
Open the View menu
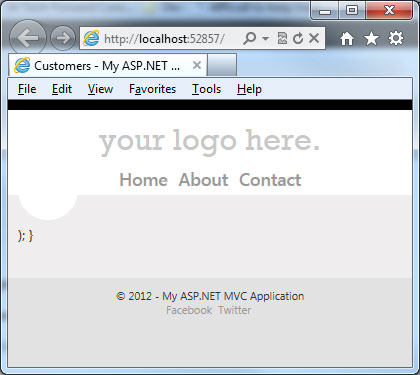point(100,89)
